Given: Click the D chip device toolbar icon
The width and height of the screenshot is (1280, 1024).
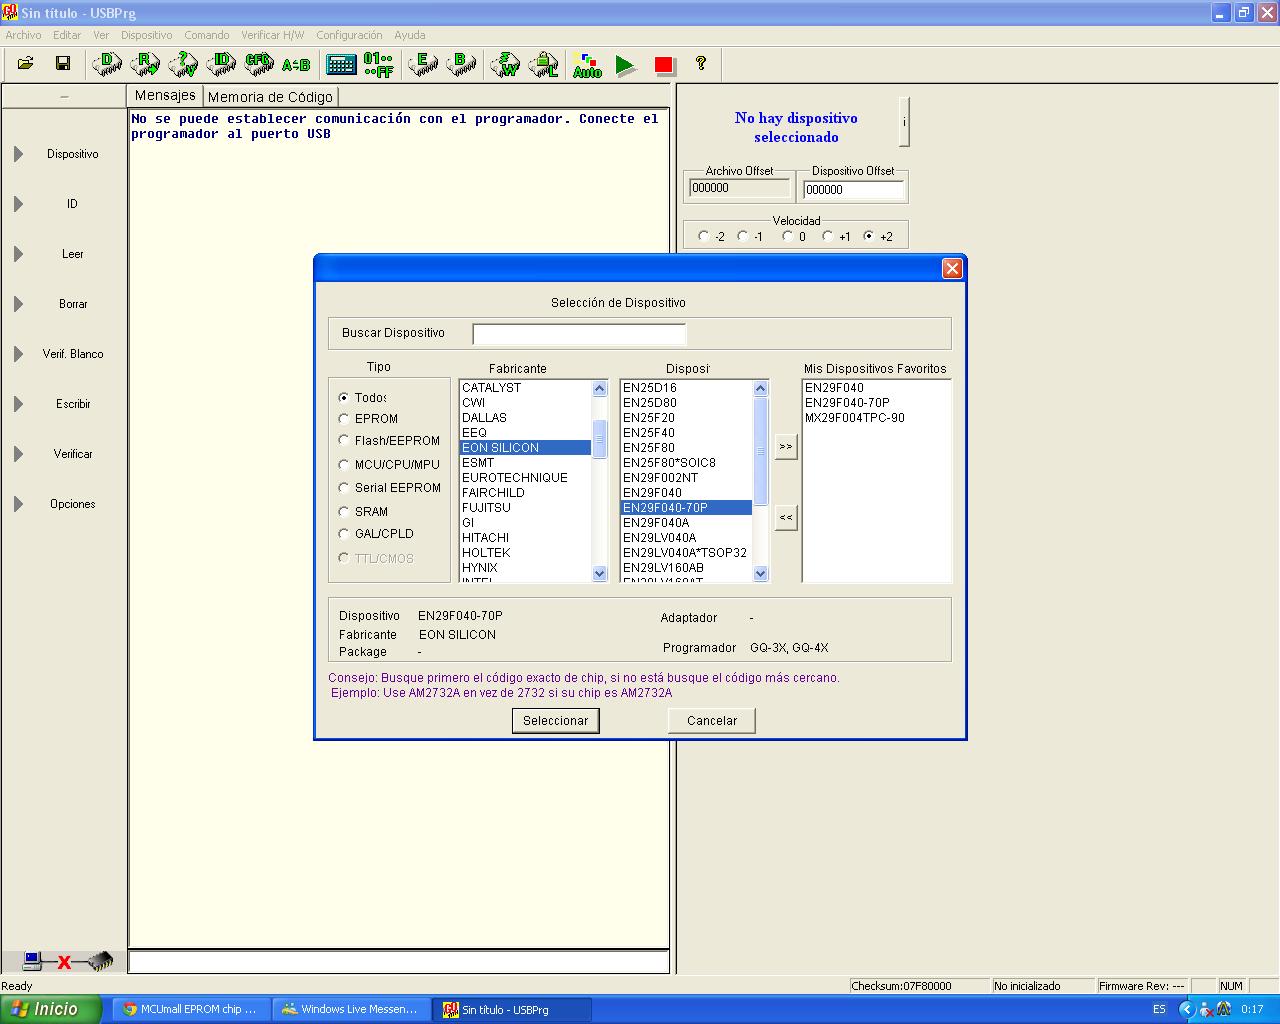Looking at the screenshot, I should click(107, 64).
